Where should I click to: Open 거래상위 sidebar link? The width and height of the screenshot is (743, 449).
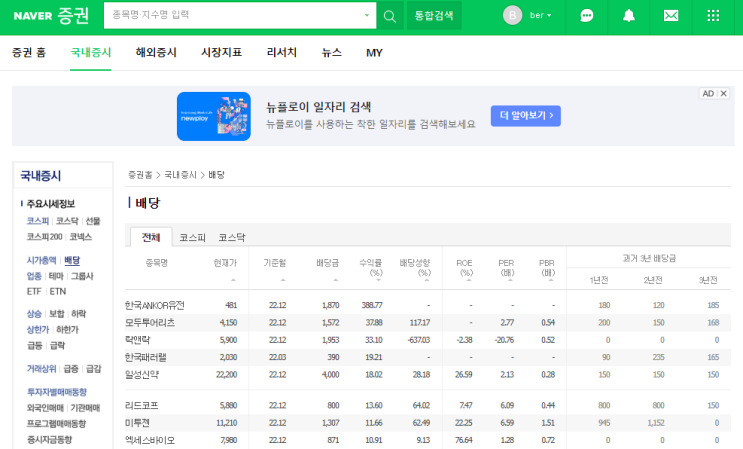pyautogui.click(x=41, y=368)
